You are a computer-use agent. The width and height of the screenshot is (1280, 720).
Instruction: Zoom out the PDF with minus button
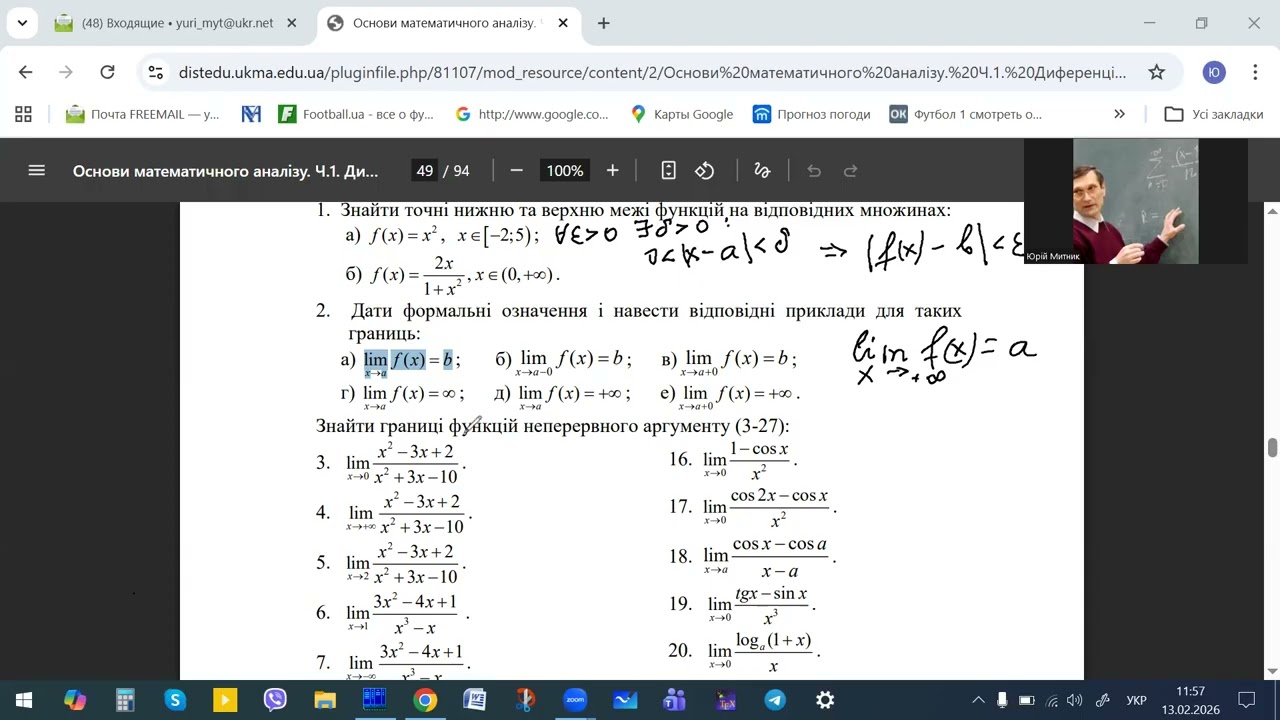coord(516,171)
